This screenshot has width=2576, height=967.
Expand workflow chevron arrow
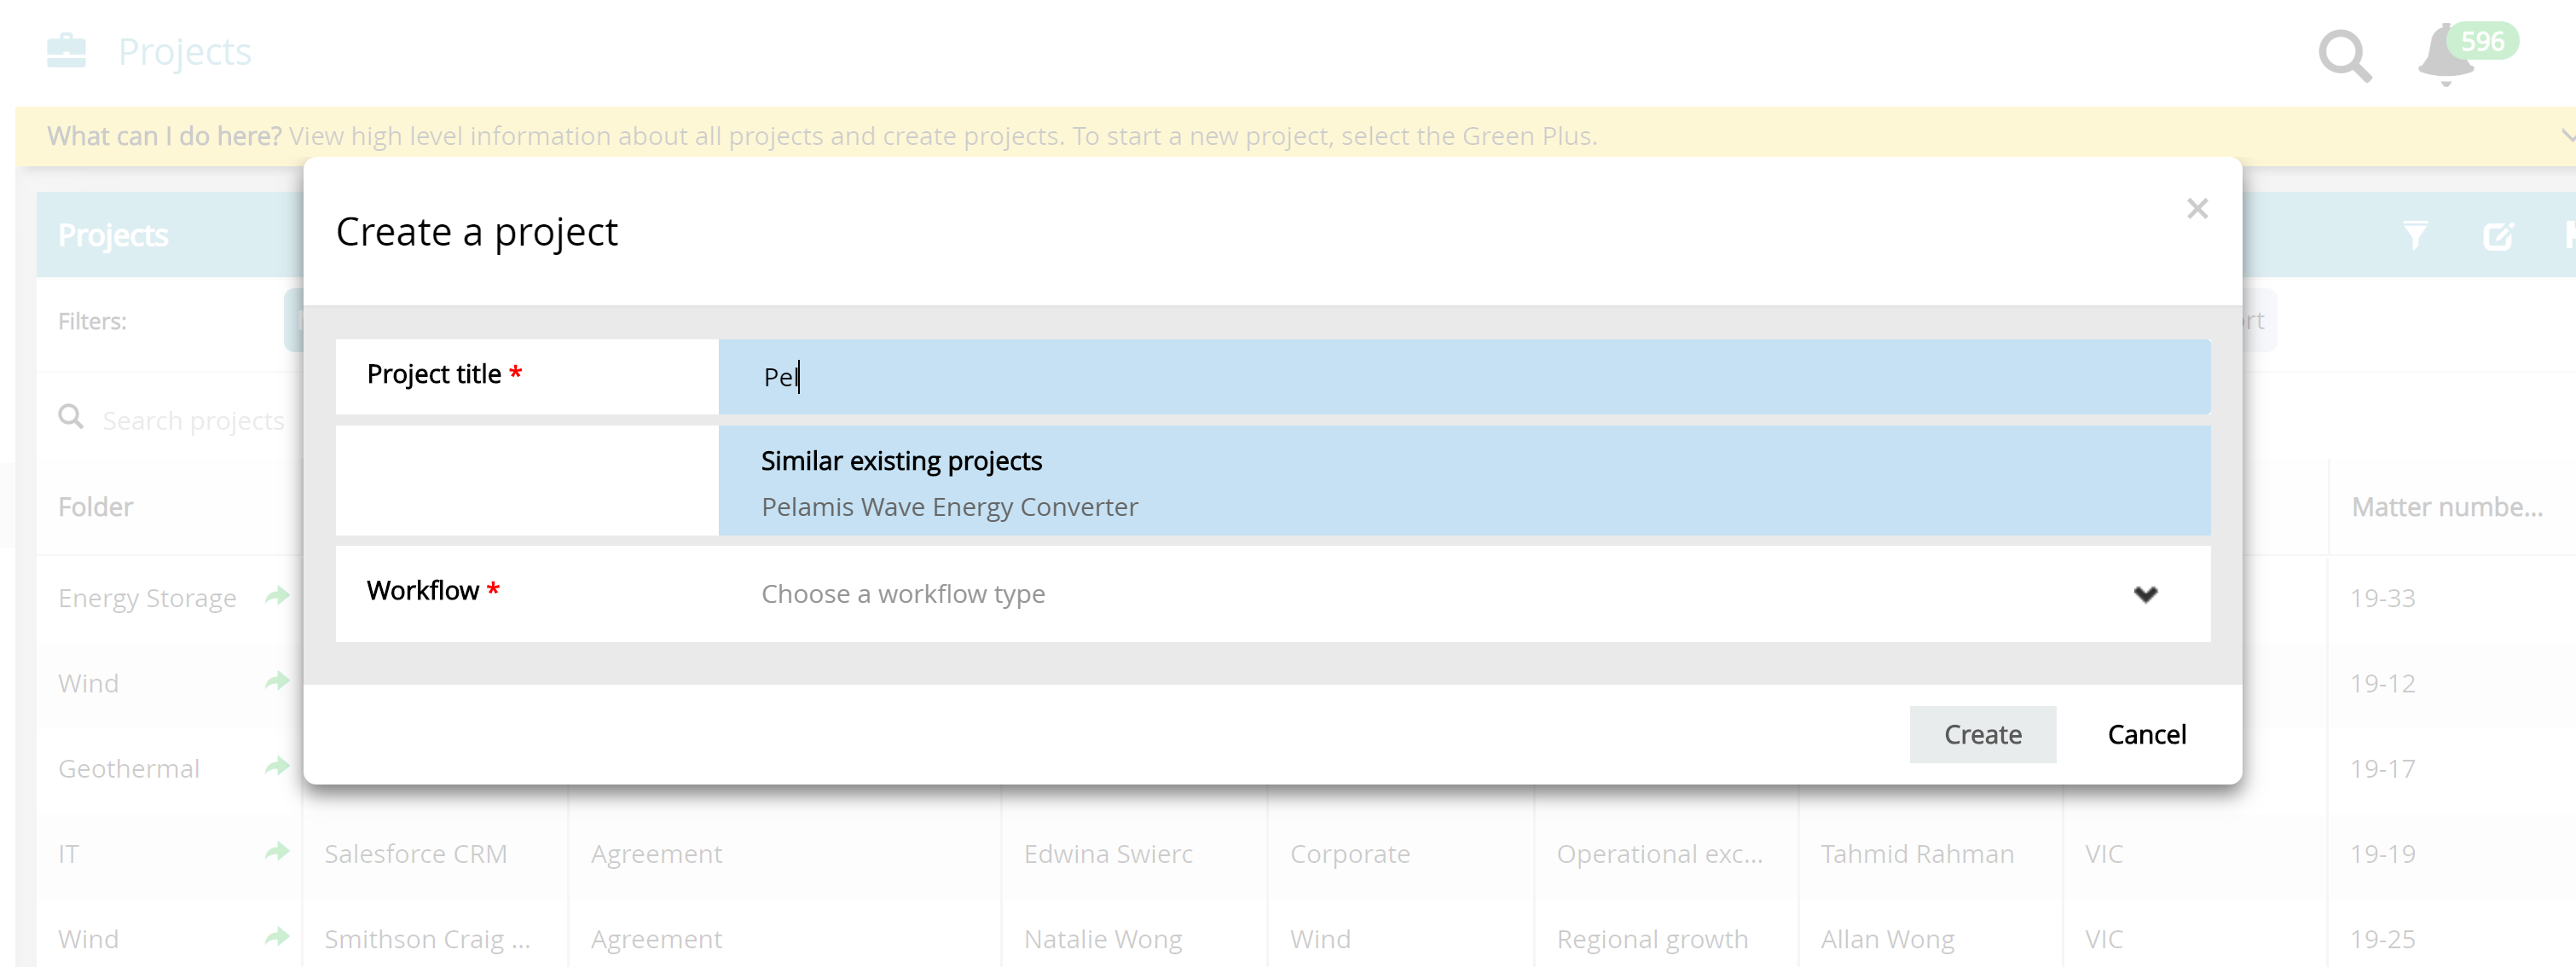(2145, 594)
